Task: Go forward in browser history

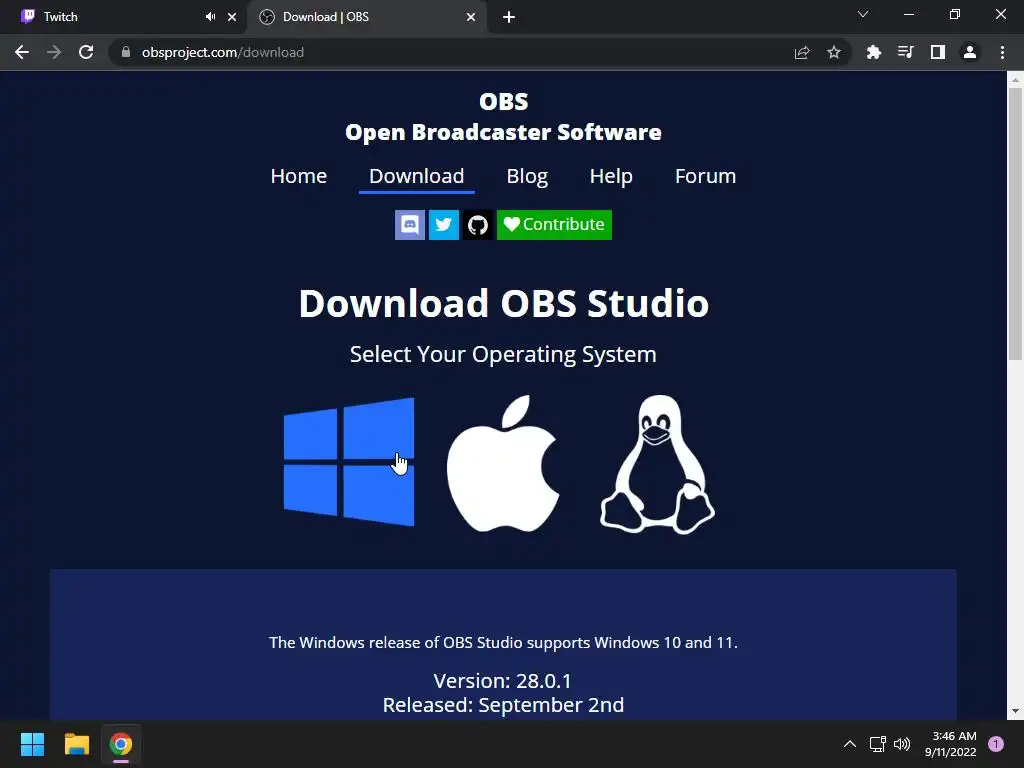Action: tap(54, 52)
